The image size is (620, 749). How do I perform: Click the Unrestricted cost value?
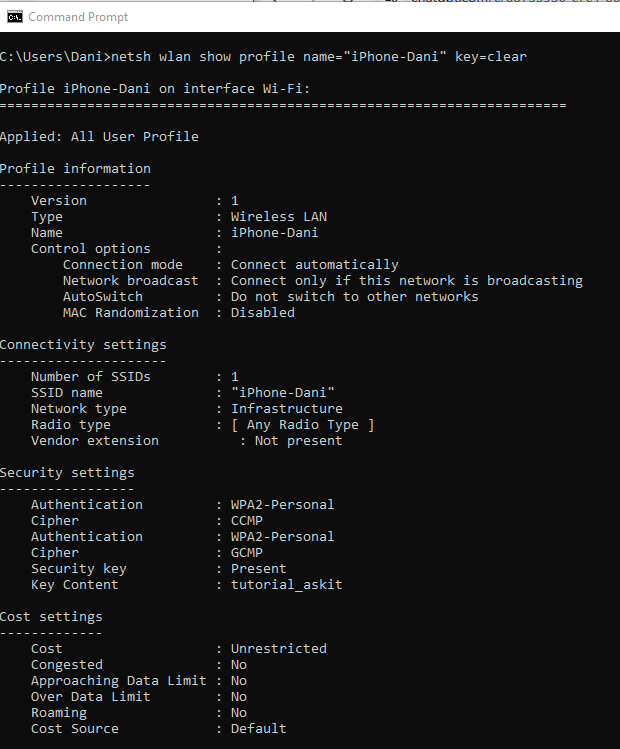coord(279,649)
